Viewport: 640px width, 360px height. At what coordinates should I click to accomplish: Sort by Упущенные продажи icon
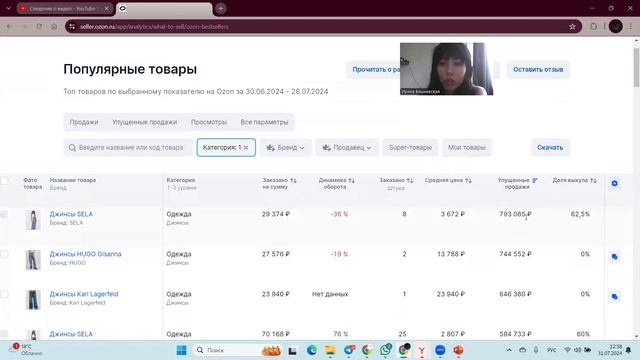pos(535,180)
